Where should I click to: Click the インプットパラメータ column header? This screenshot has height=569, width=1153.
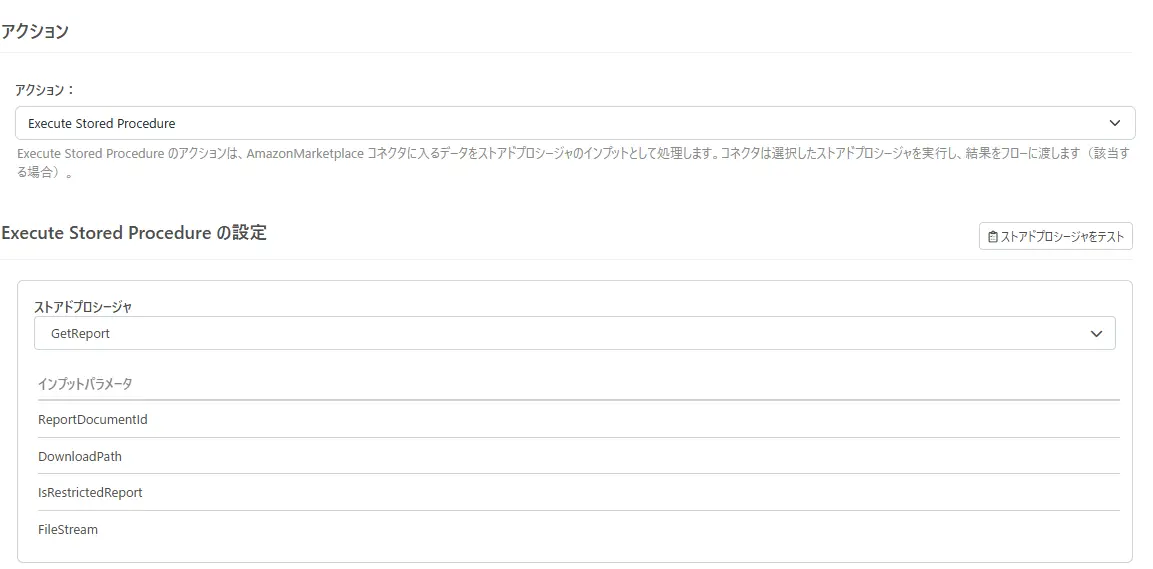point(85,384)
